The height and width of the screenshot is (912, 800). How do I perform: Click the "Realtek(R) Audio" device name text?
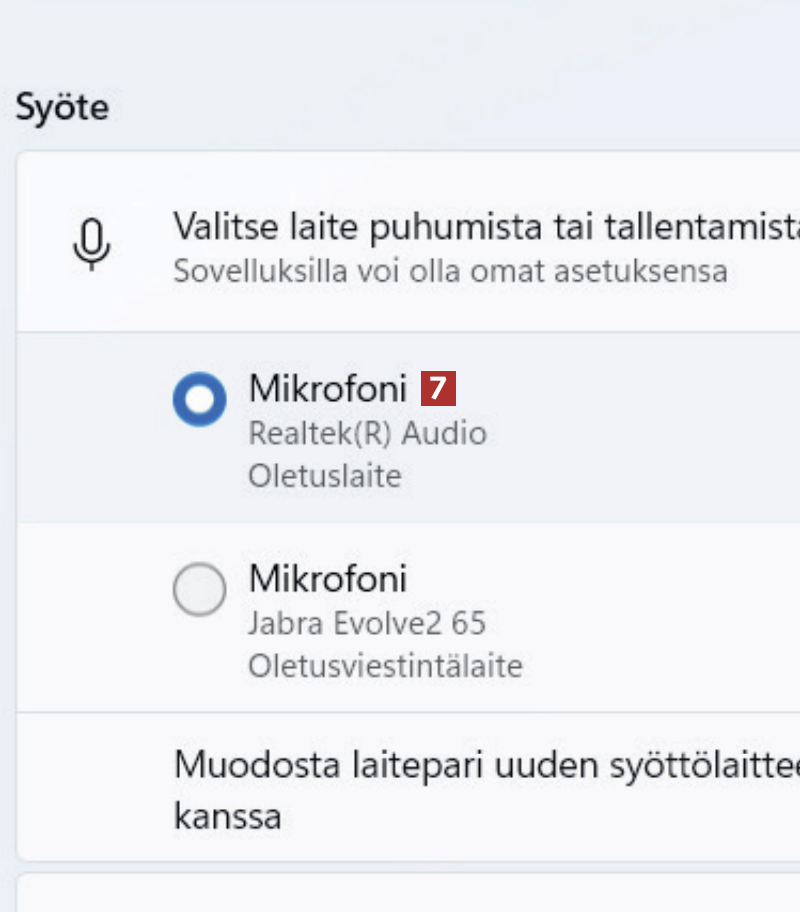tap(367, 433)
